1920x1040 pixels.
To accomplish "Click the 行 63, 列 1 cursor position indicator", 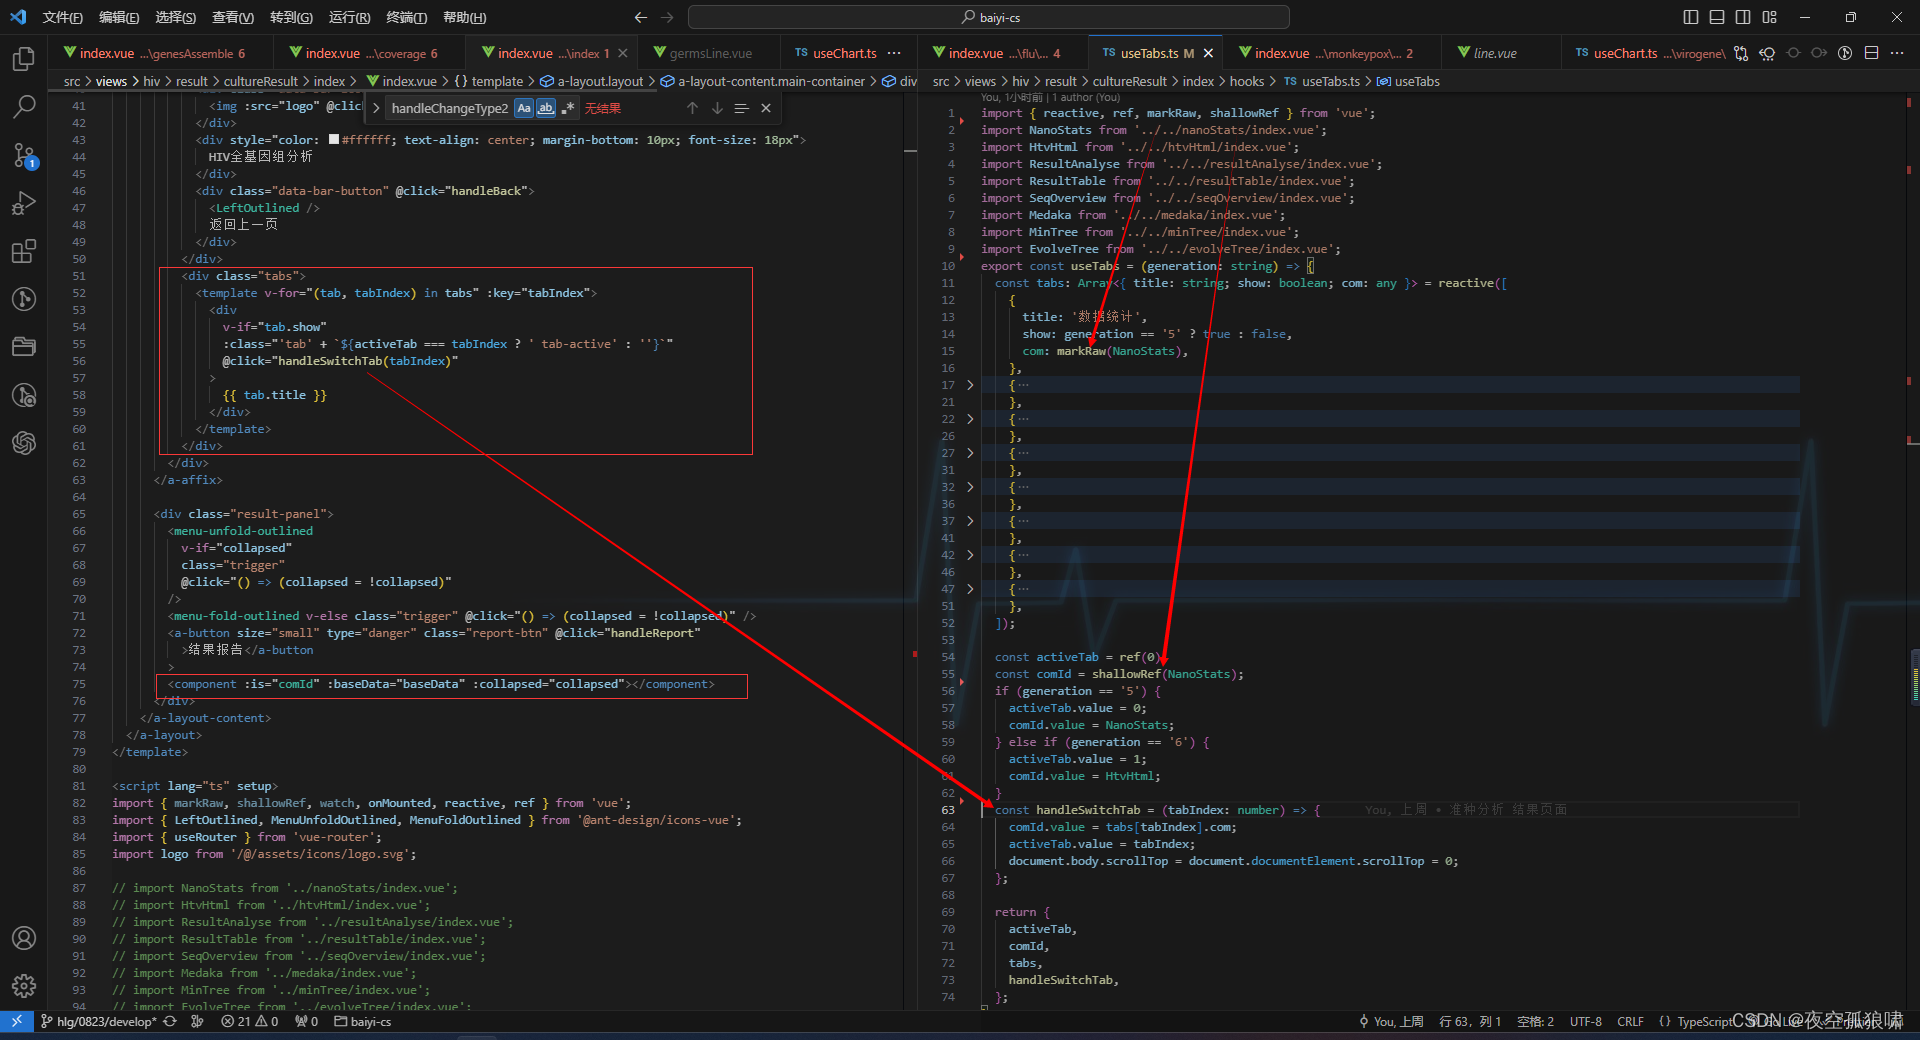I will pos(1469,1021).
